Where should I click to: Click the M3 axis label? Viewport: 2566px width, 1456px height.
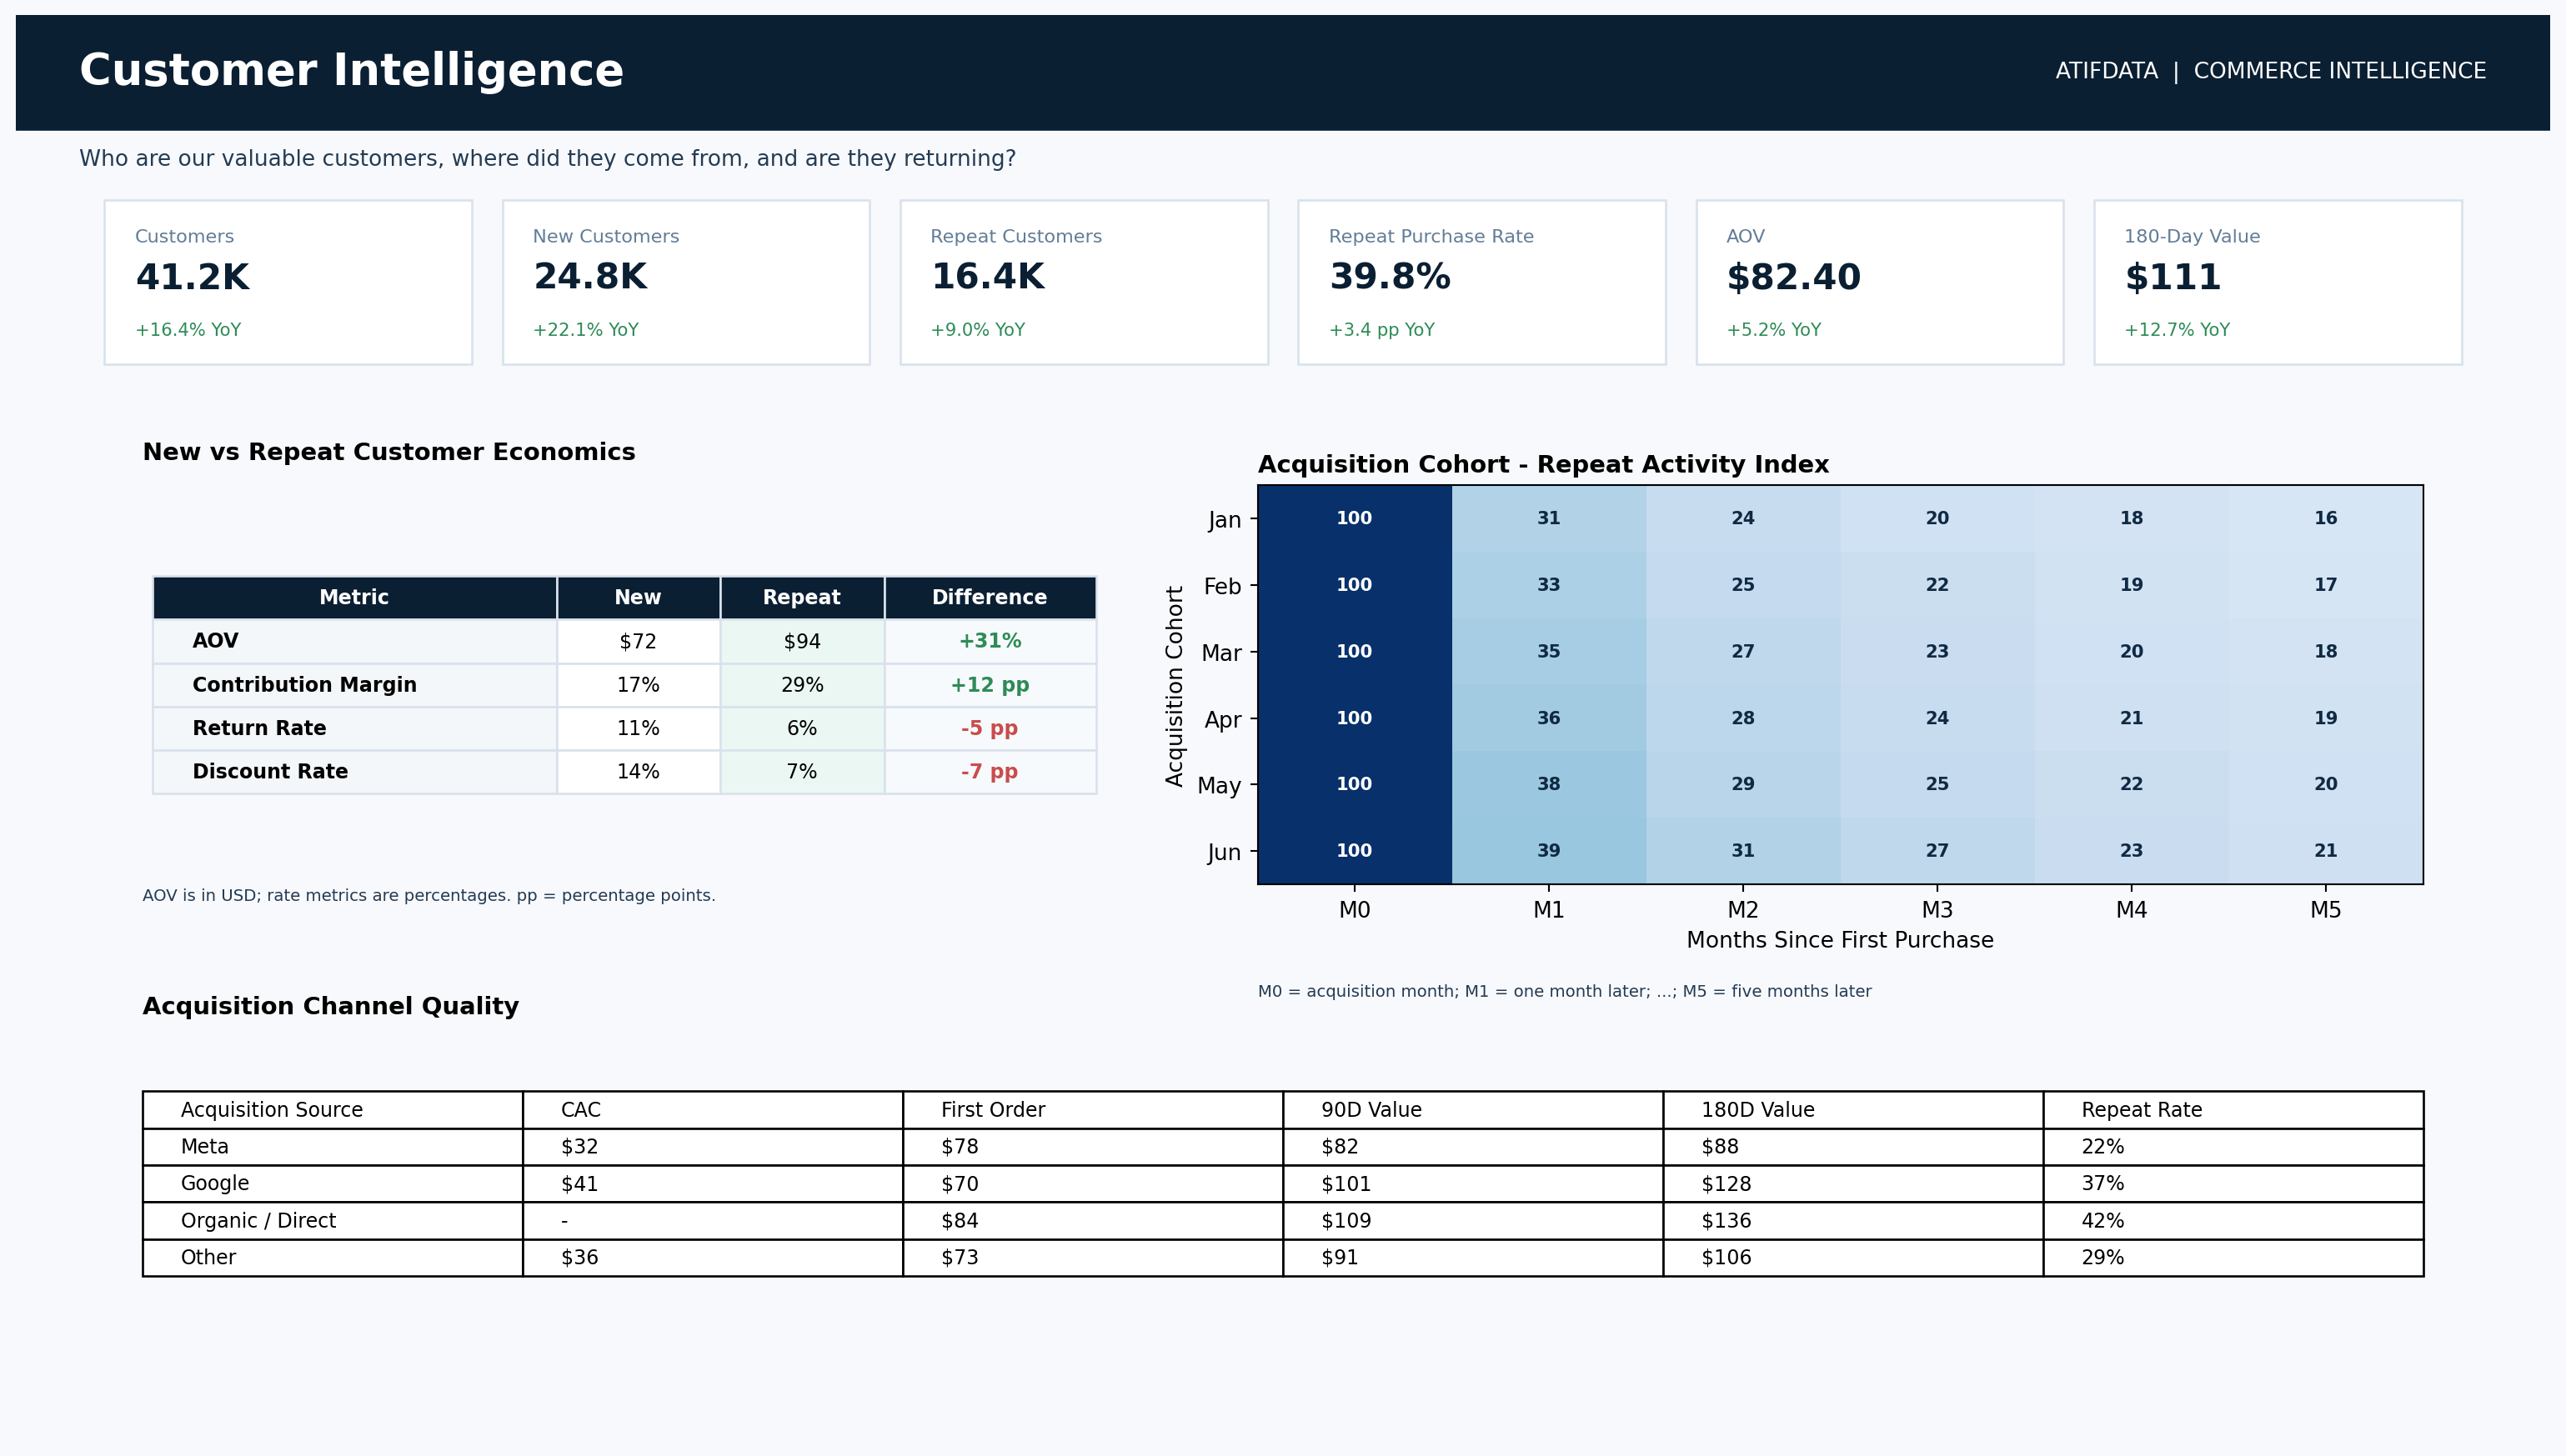pyautogui.click(x=1937, y=910)
